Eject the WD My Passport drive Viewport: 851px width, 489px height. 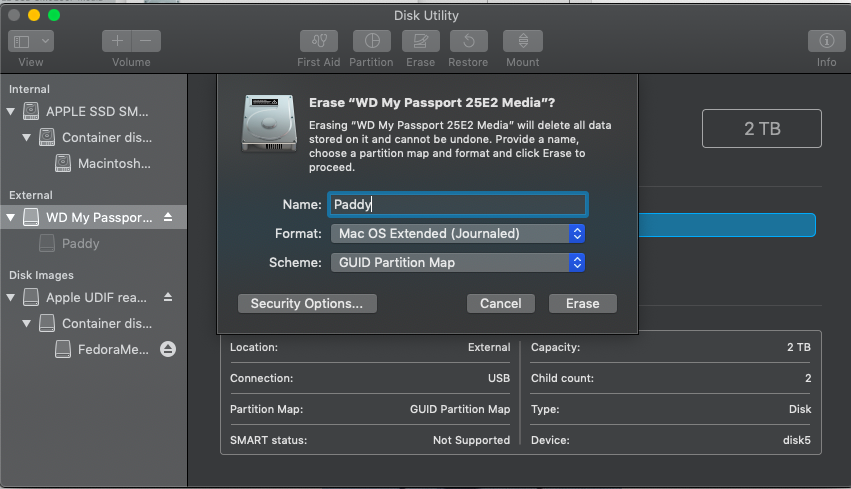[x=168, y=217]
